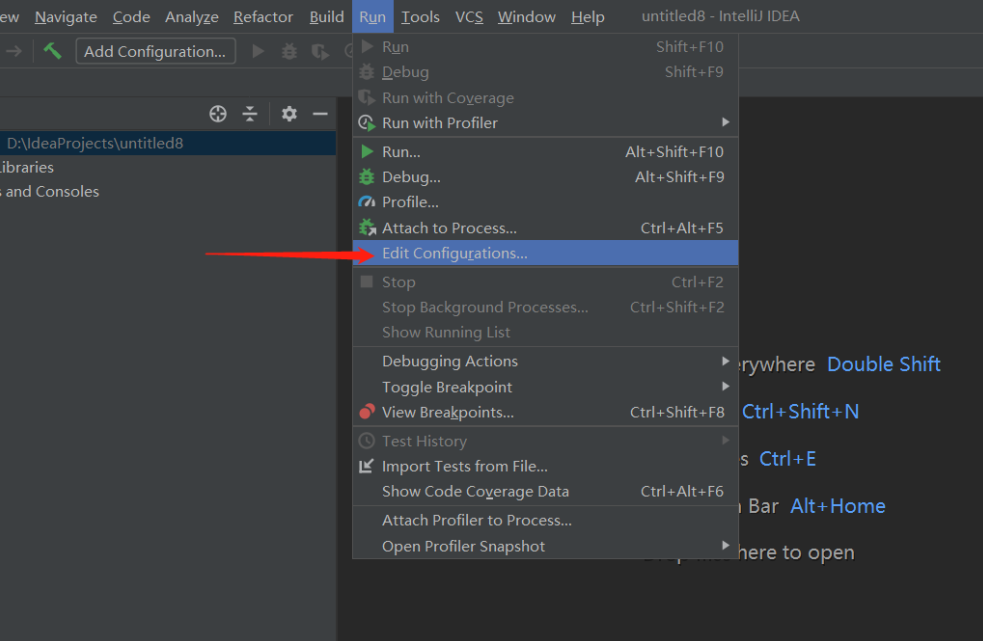Screen dimensions: 983x641
Task: Select the External Libraries tree row
Action: (x=168, y=167)
